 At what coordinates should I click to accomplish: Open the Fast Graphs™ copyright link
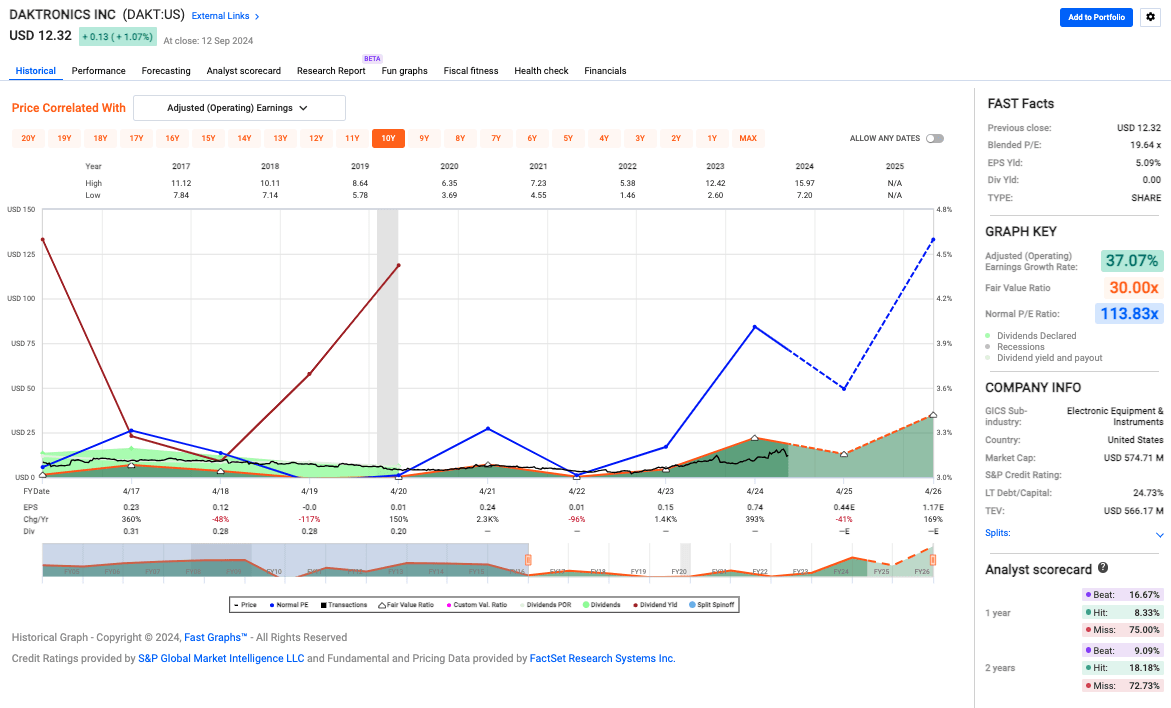click(x=216, y=637)
